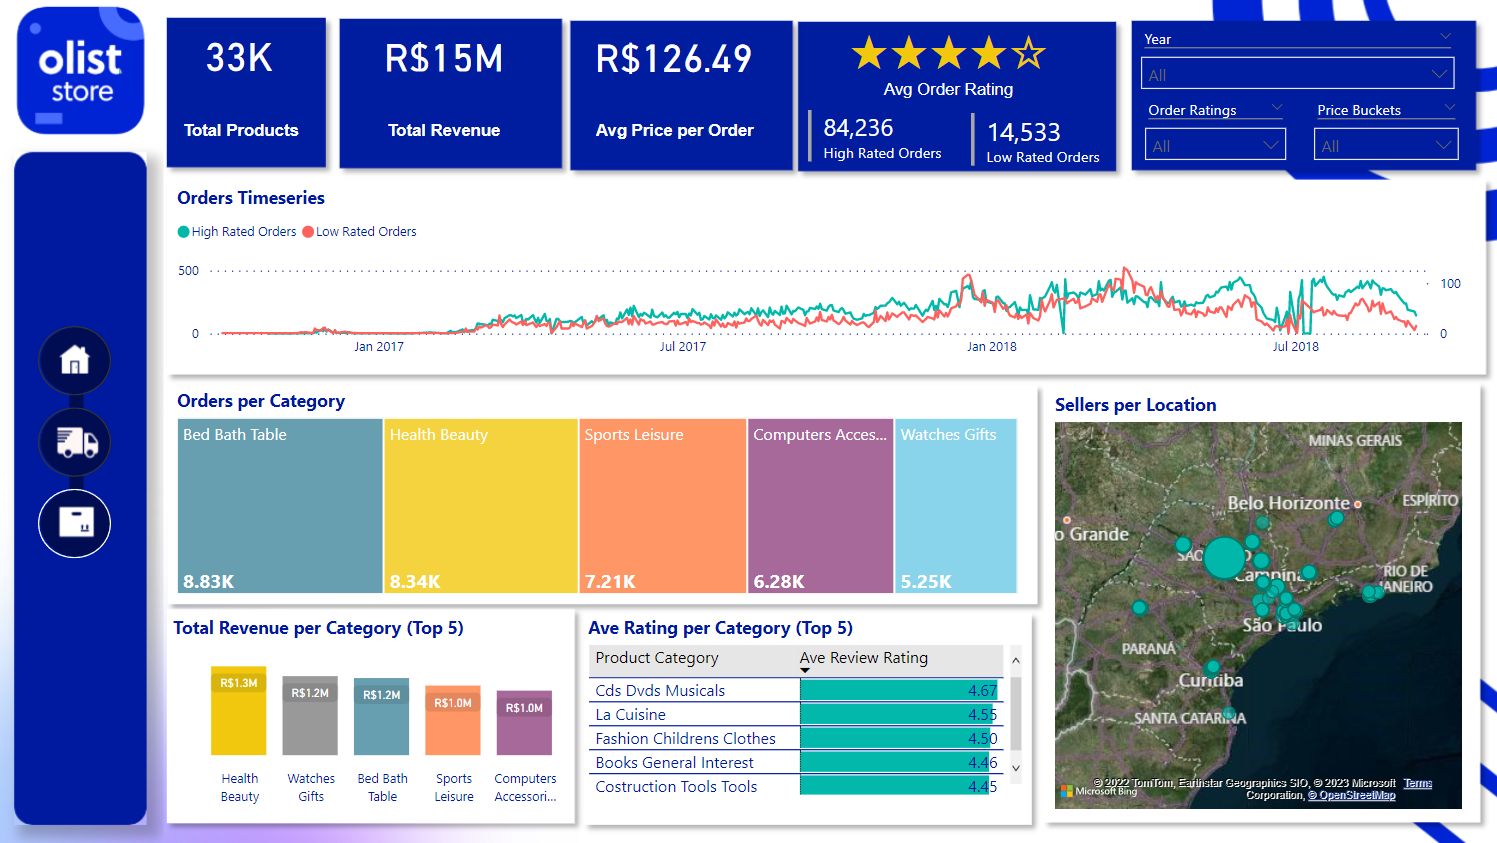Click the 14,533 Low Rated Orders value
This screenshot has height=843, width=1497.
pos(1024,132)
